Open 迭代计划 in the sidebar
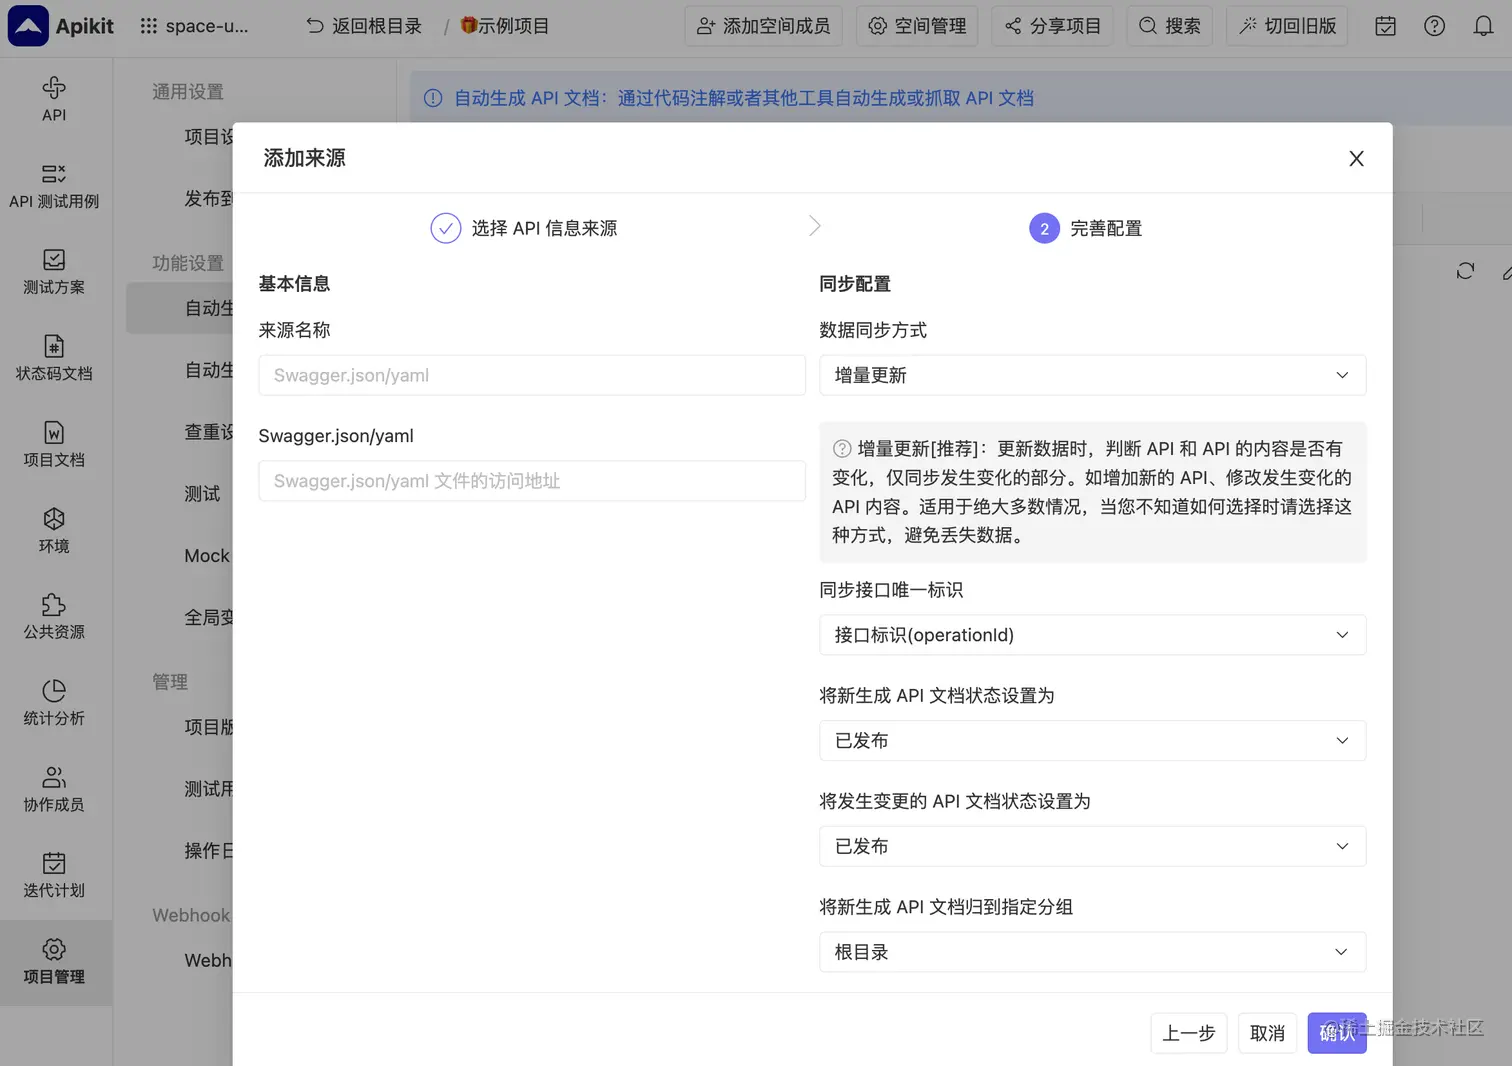 (54, 875)
